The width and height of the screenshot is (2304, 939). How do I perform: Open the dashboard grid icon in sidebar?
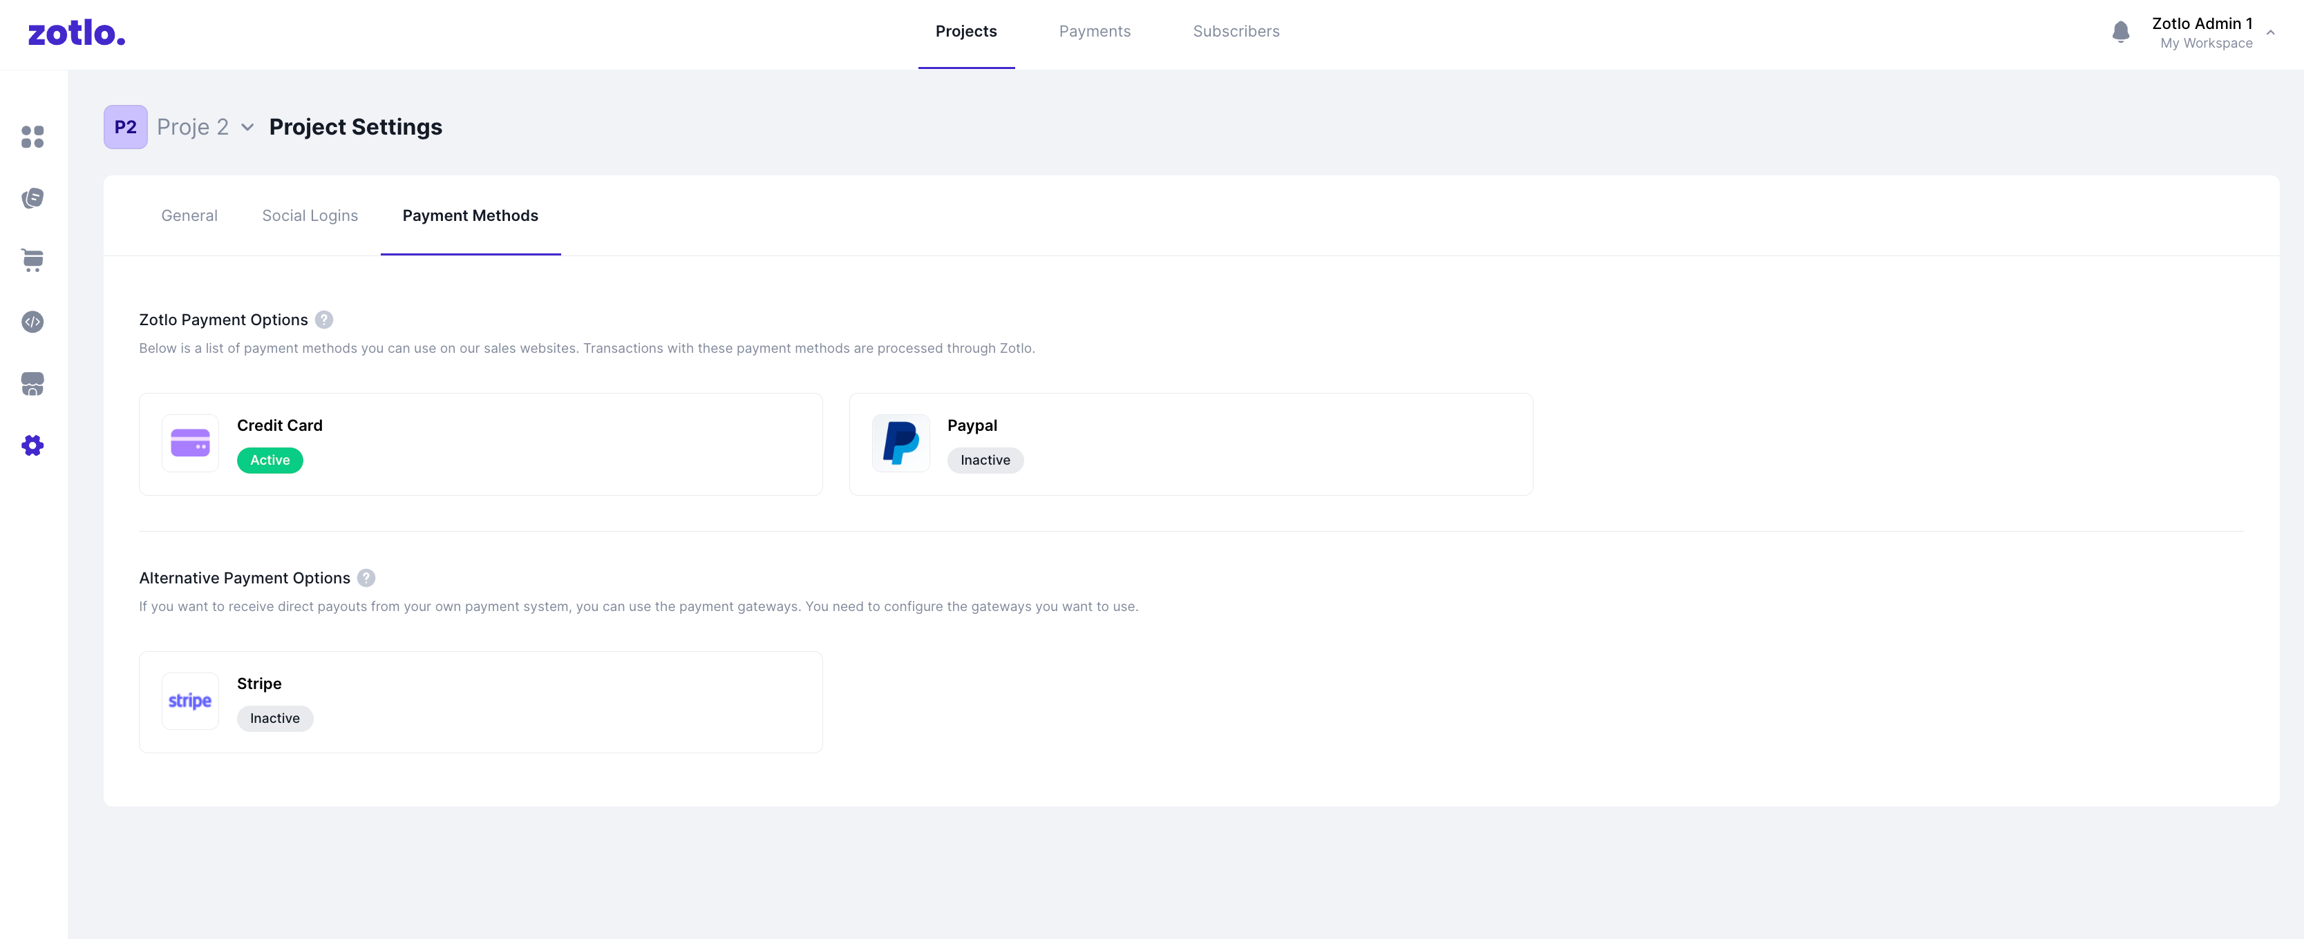pos(33,137)
